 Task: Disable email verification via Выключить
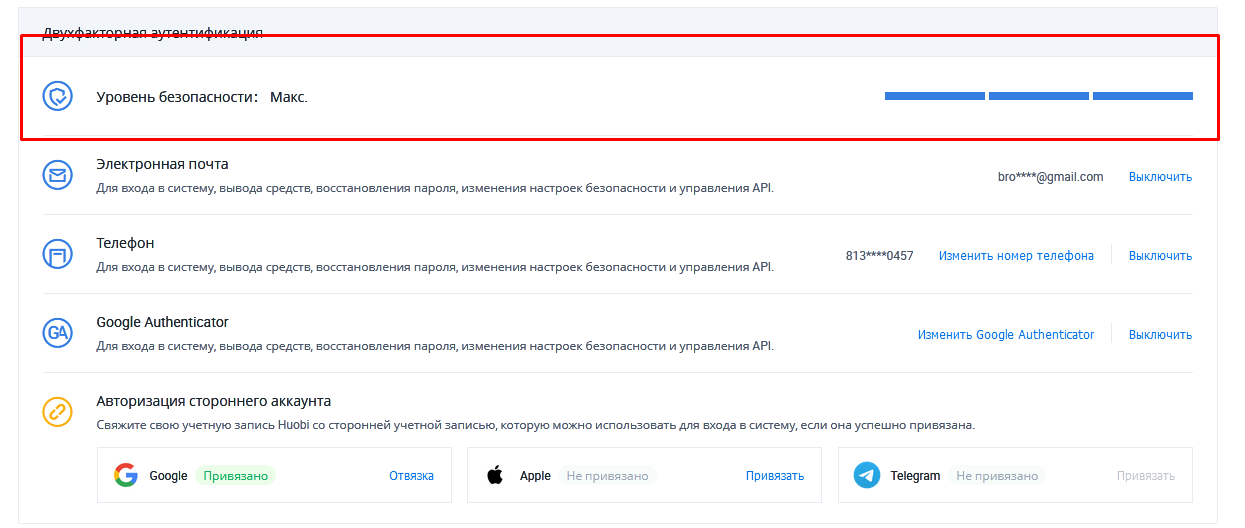coord(1160,177)
